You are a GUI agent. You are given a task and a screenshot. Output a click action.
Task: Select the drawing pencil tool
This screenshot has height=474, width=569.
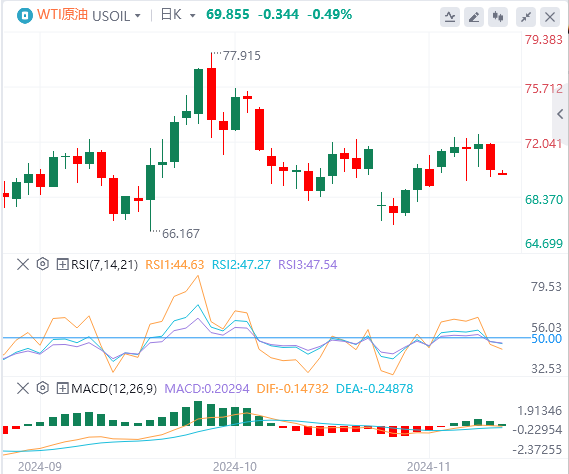[x=474, y=17]
